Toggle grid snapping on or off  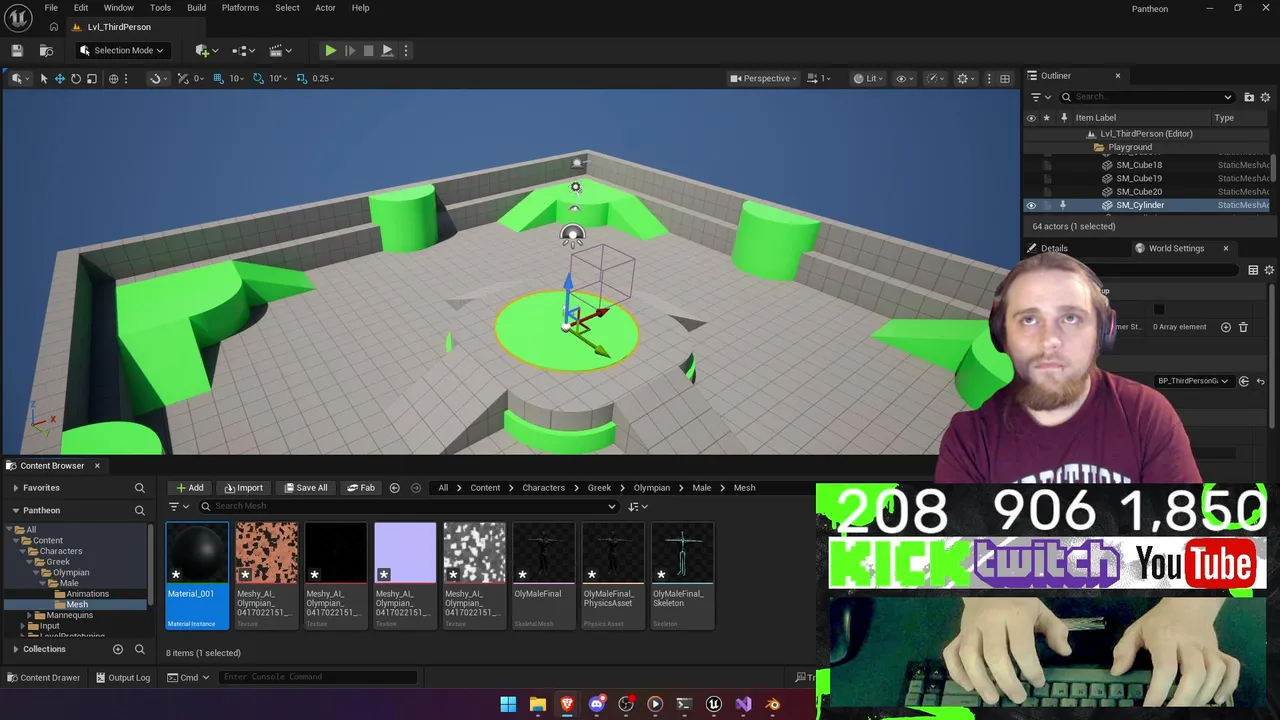click(218, 78)
